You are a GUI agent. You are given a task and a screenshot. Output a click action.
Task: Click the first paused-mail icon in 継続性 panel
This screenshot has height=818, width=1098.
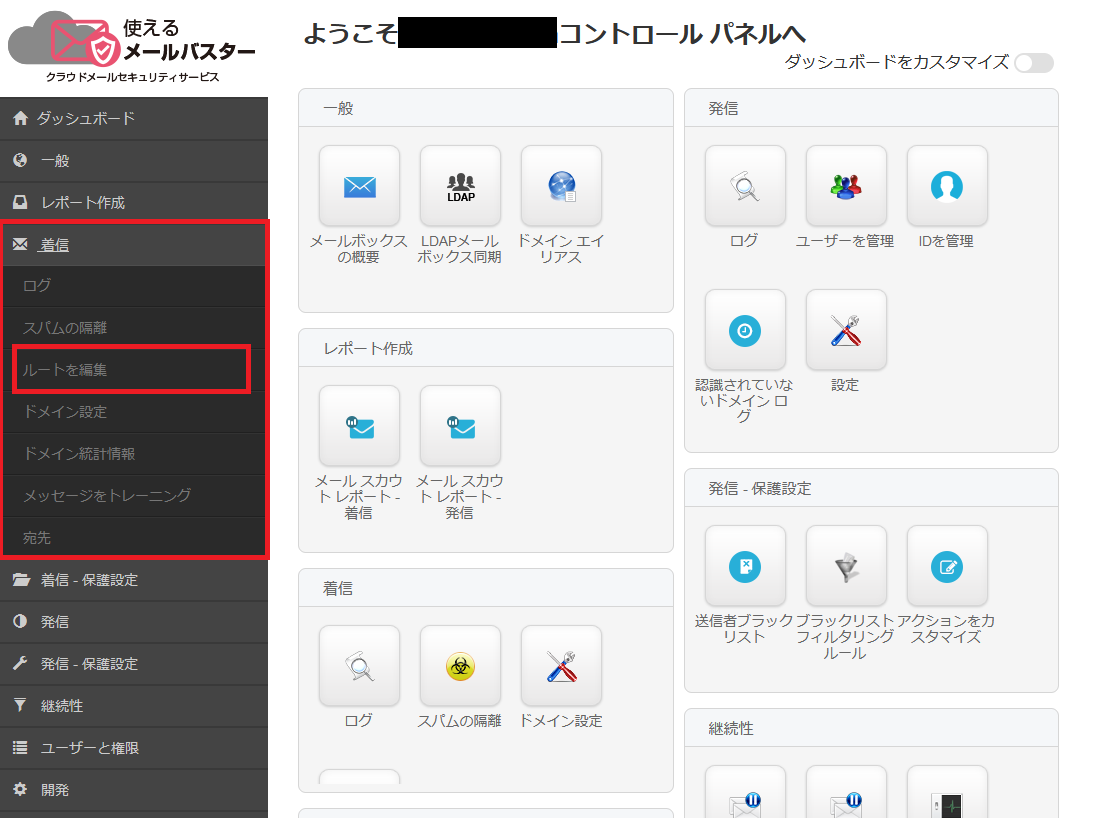click(x=745, y=793)
